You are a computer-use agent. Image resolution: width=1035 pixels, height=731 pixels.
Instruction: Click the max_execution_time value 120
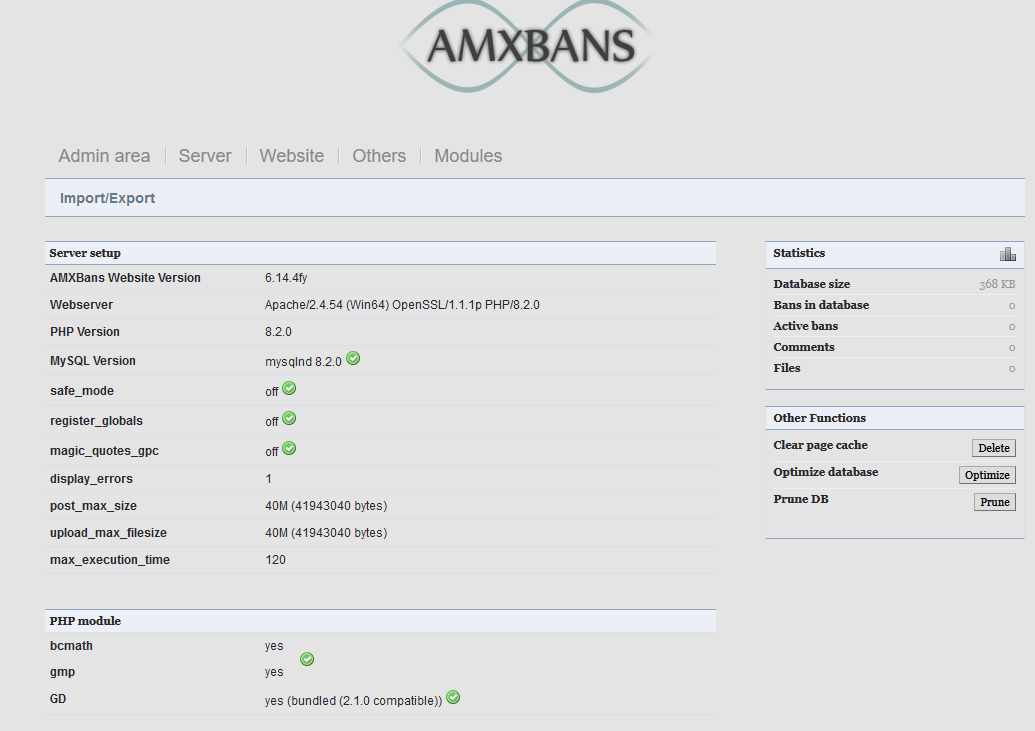pyautogui.click(x=275, y=560)
